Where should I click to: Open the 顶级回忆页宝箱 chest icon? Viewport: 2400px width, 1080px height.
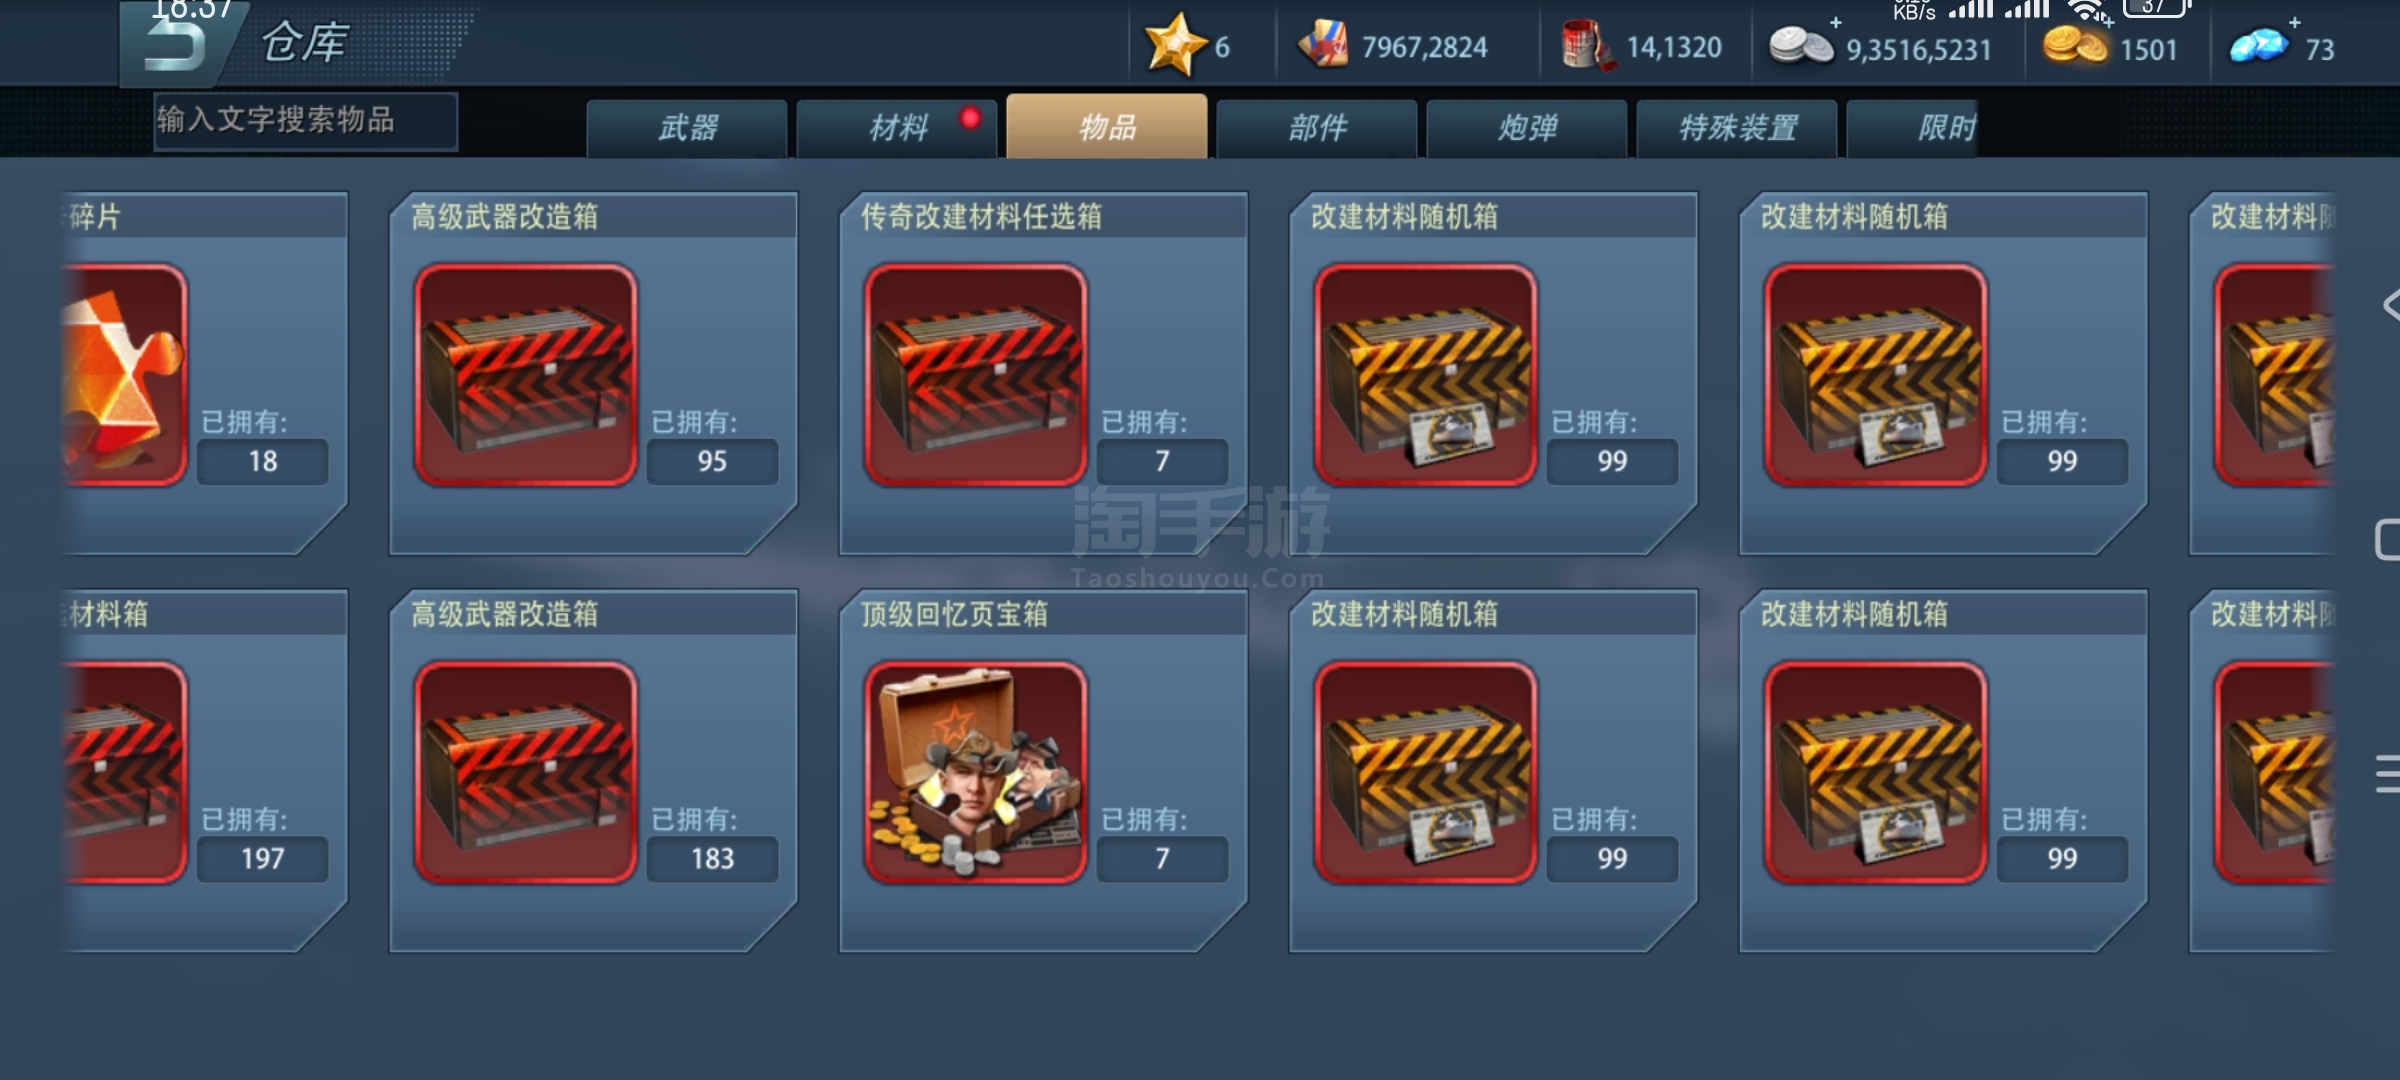click(975, 771)
